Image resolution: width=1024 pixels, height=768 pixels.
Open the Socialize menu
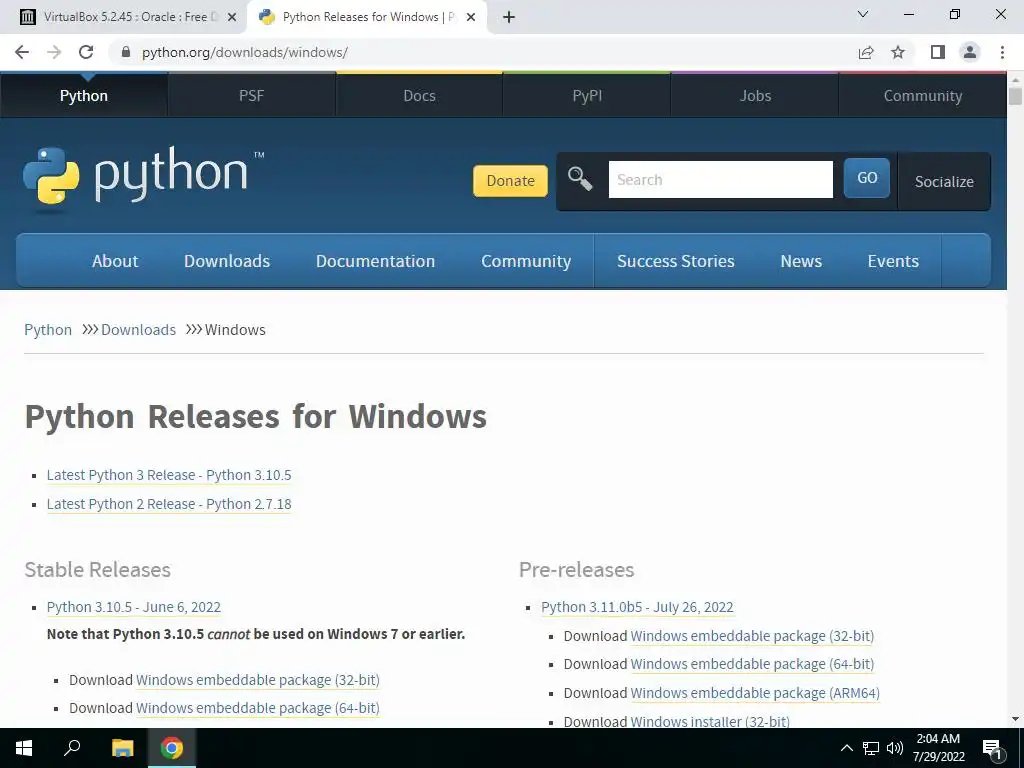(x=944, y=182)
